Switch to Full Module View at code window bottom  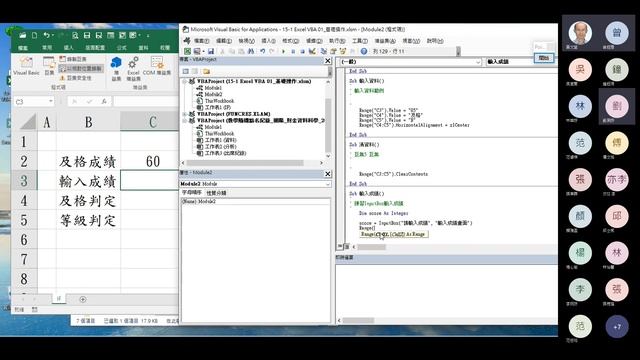346,247
